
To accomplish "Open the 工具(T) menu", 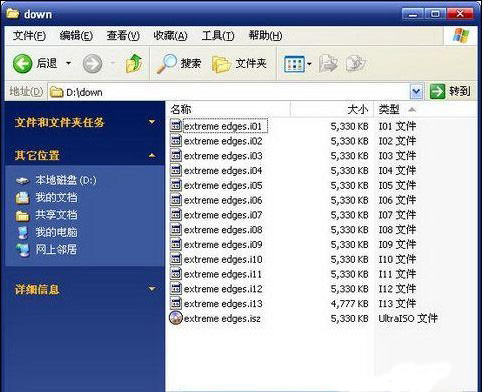I will [218, 35].
